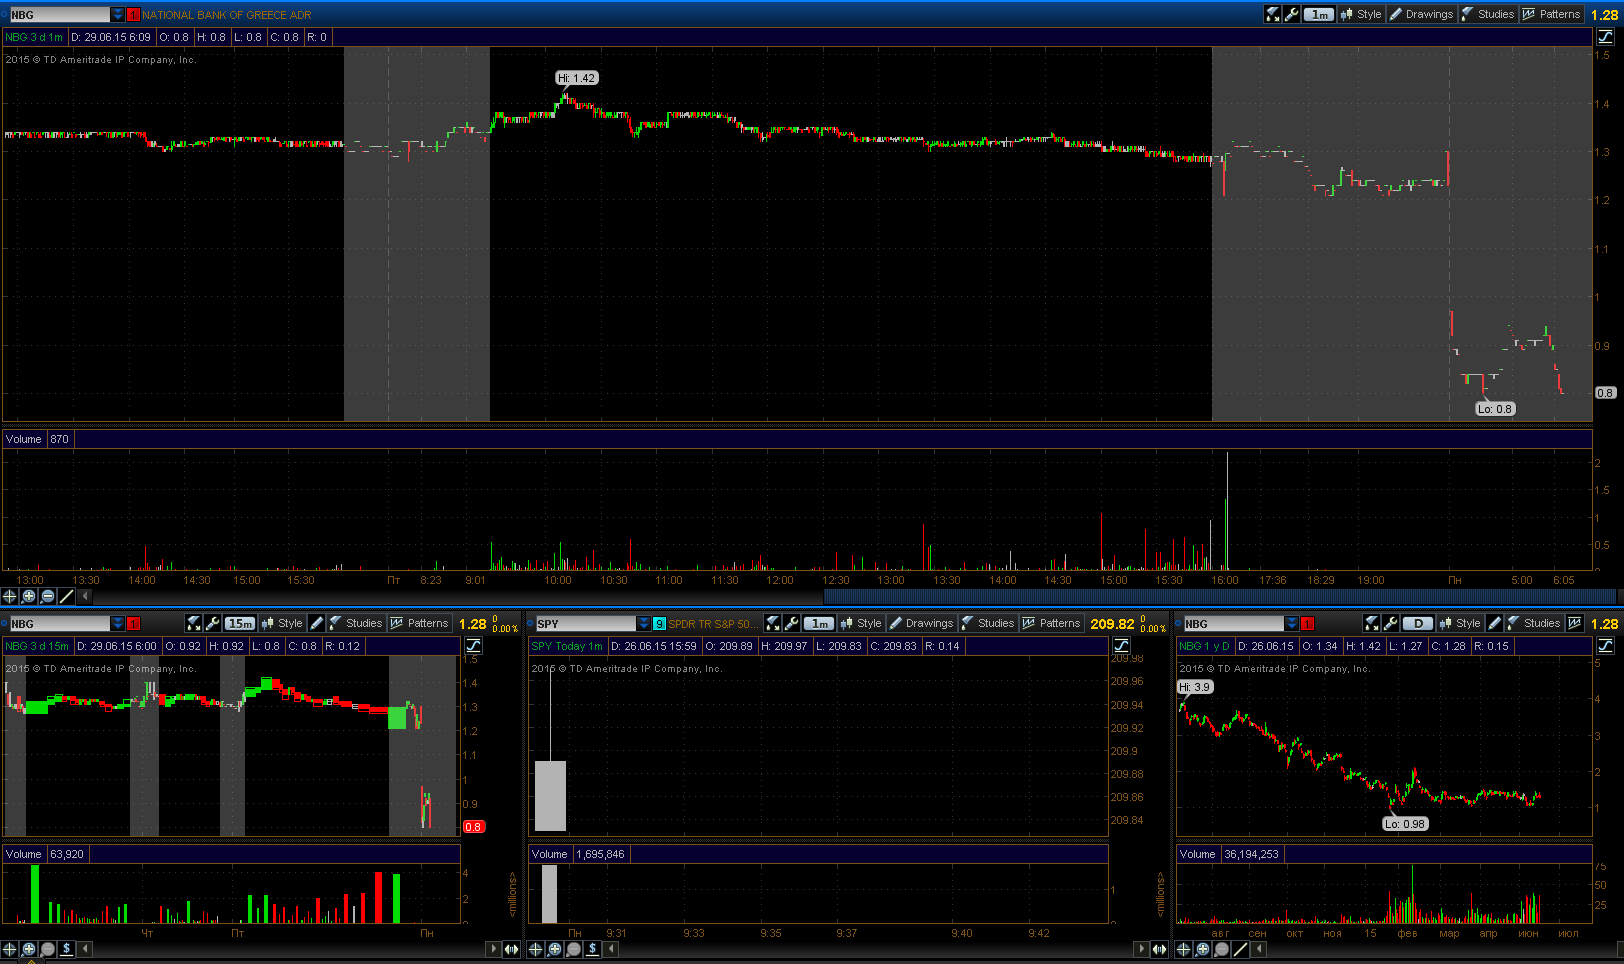Open Patterns menu of top NBG chart
1624x964 pixels.
1552,14
